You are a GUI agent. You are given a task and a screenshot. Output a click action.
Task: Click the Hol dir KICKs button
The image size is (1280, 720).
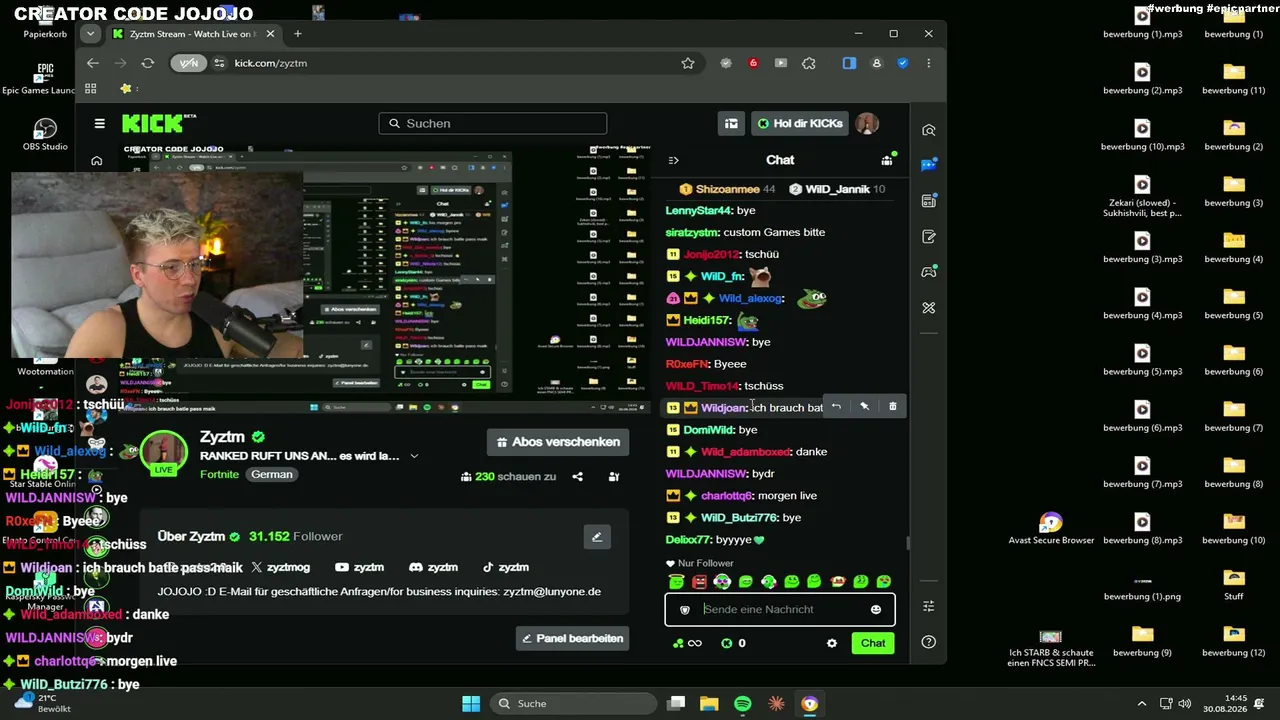800,123
